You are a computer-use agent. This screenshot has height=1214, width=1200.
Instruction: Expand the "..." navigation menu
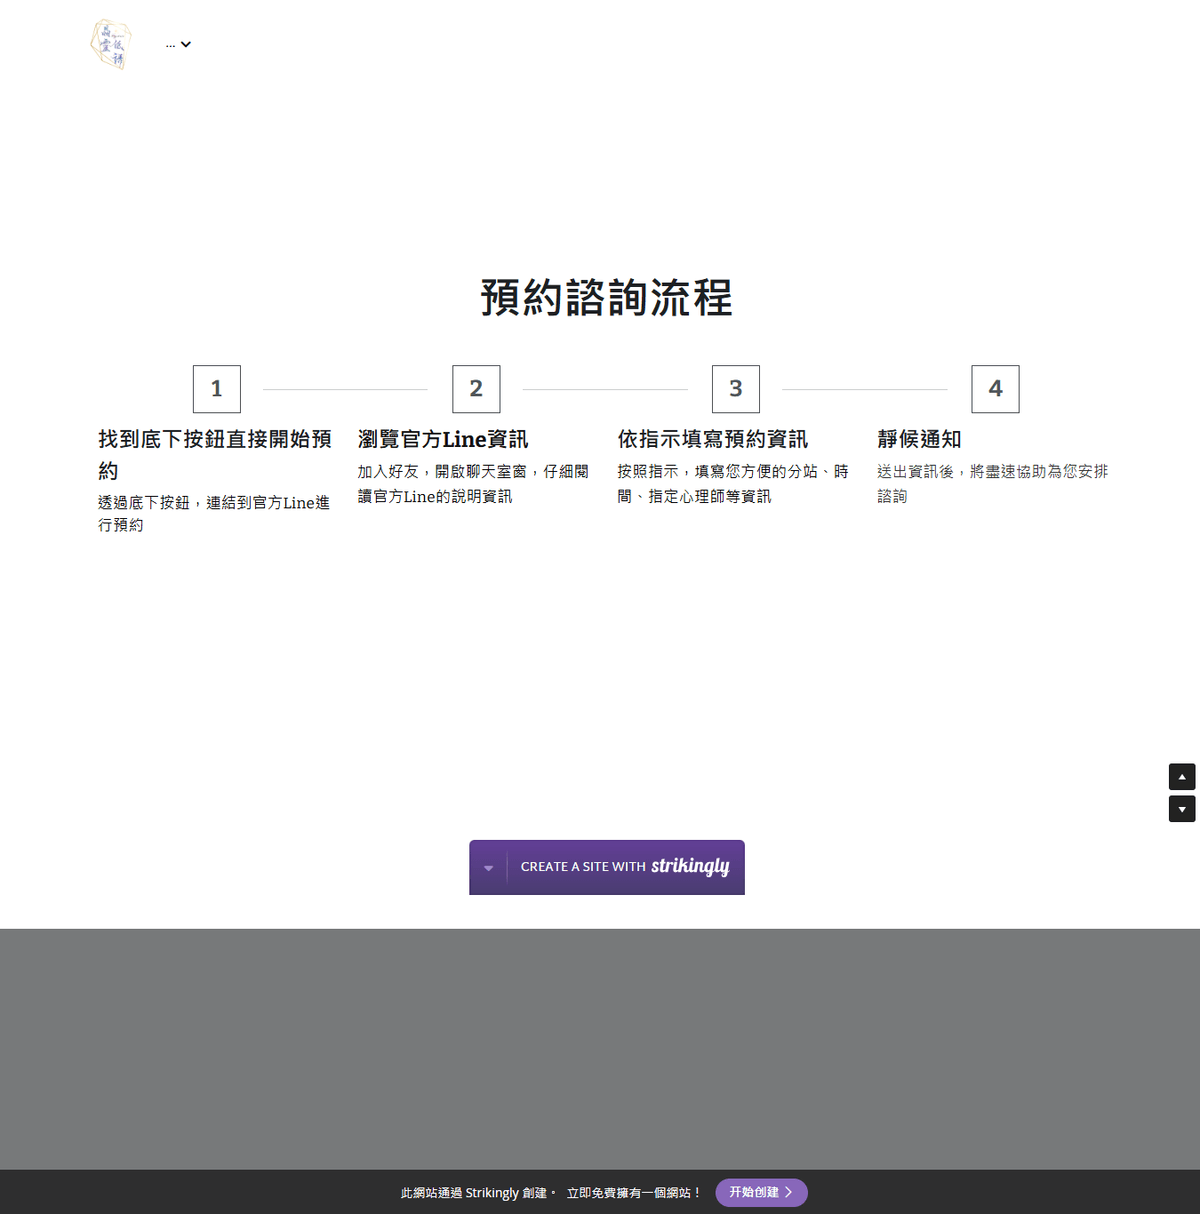coord(178,45)
